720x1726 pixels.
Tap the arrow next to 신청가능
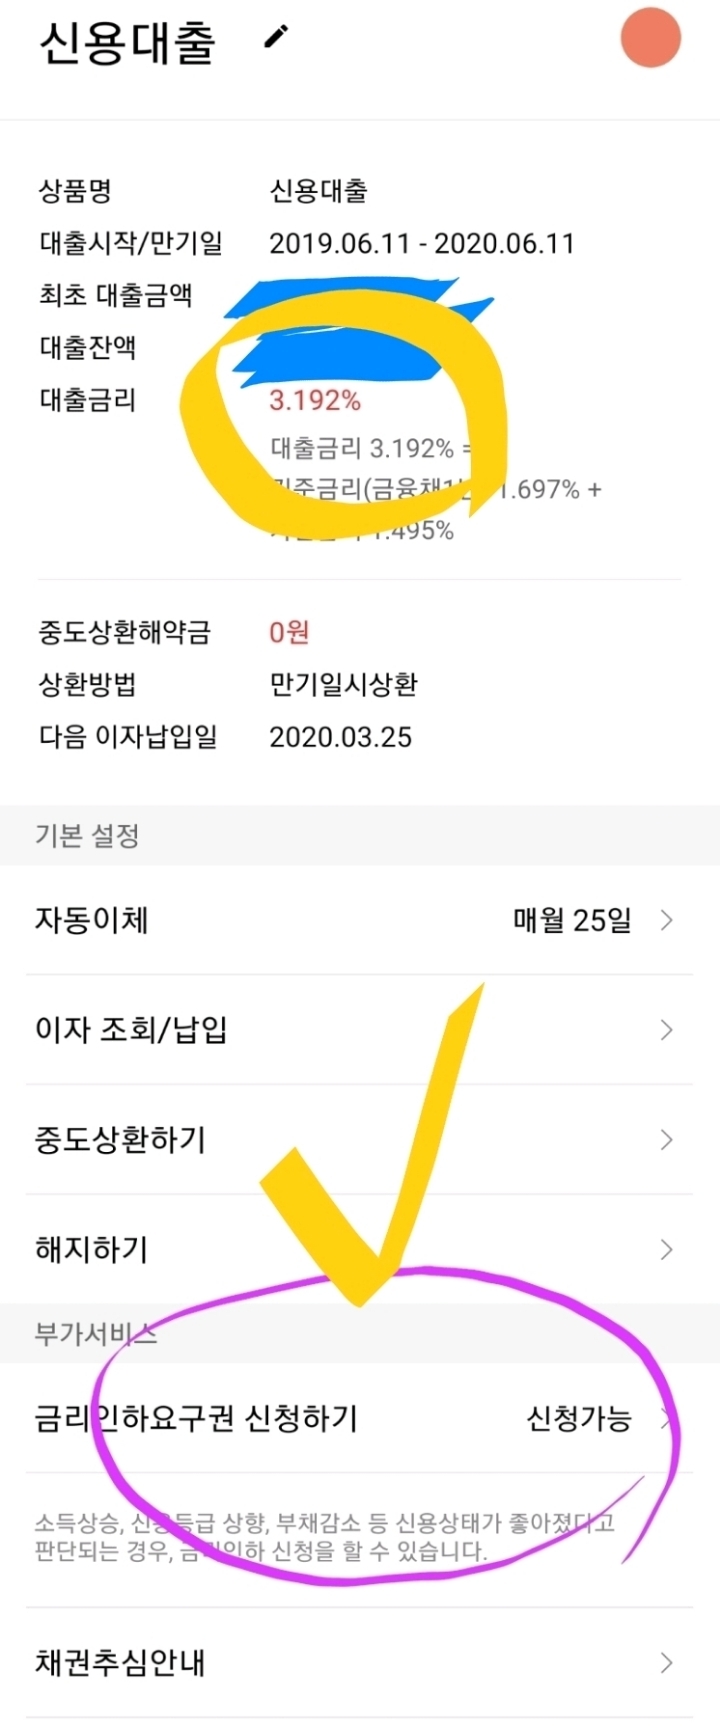pos(666,1419)
